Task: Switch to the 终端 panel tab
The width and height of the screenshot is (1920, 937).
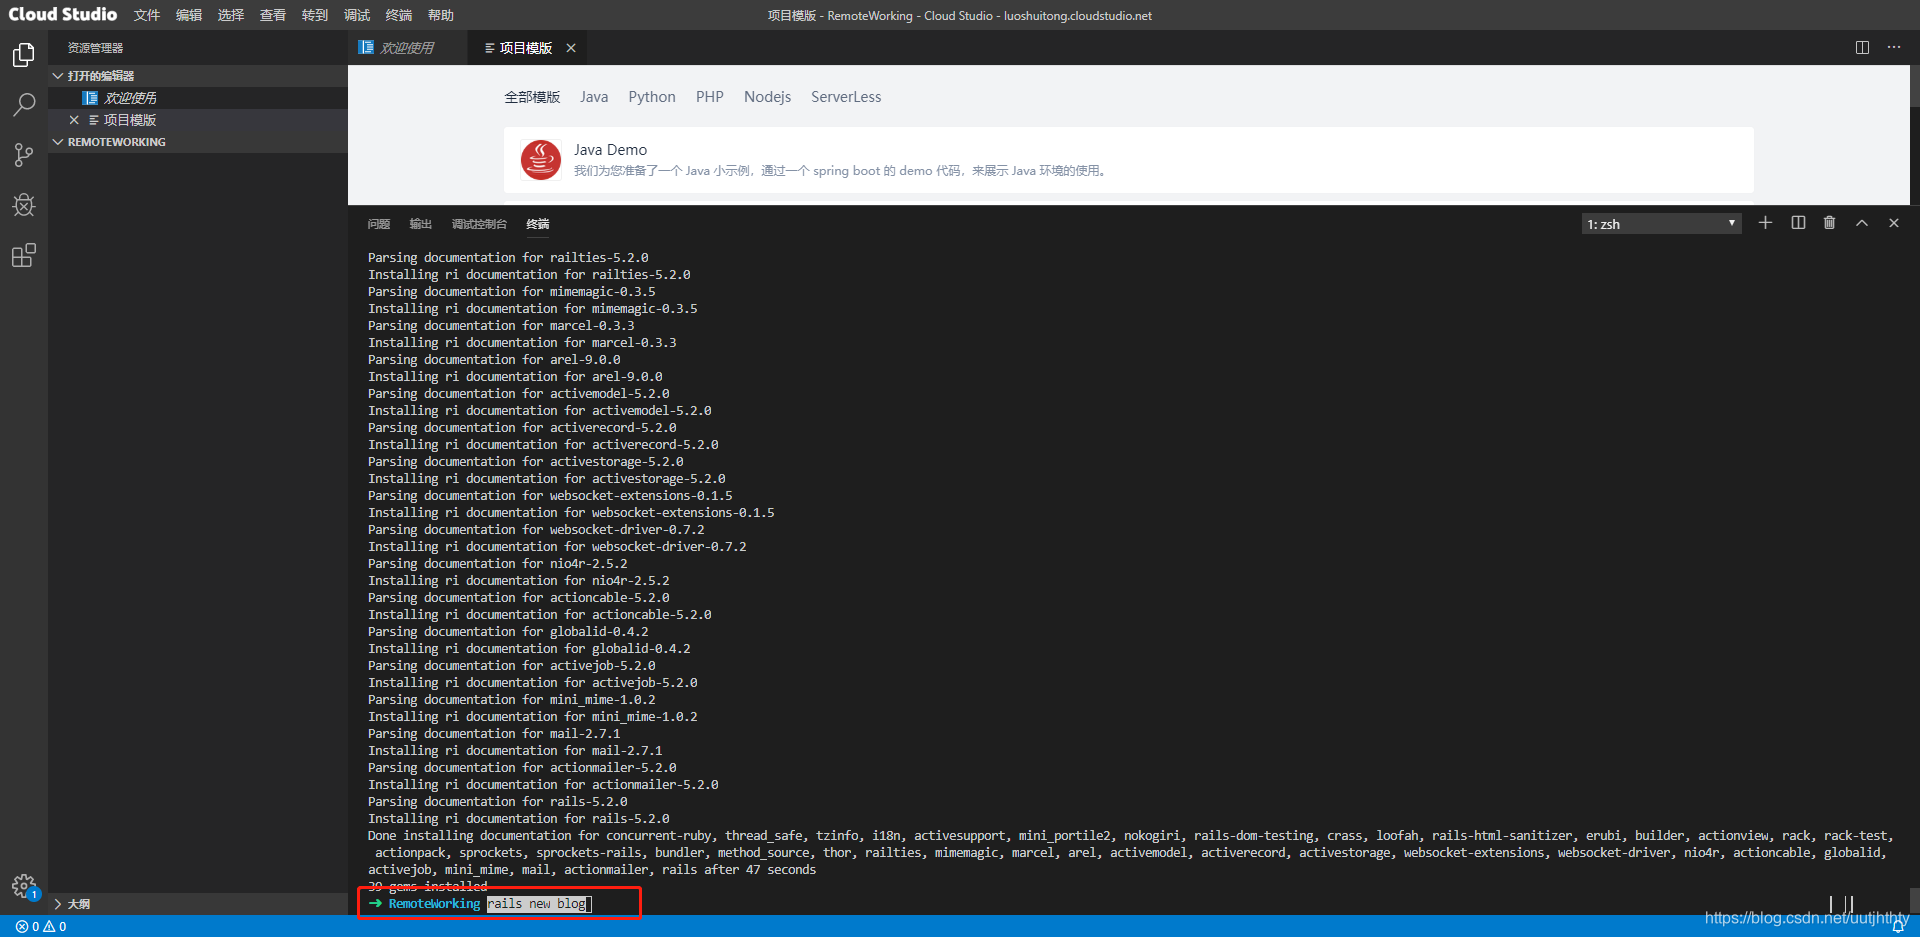Action: (x=538, y=224)
